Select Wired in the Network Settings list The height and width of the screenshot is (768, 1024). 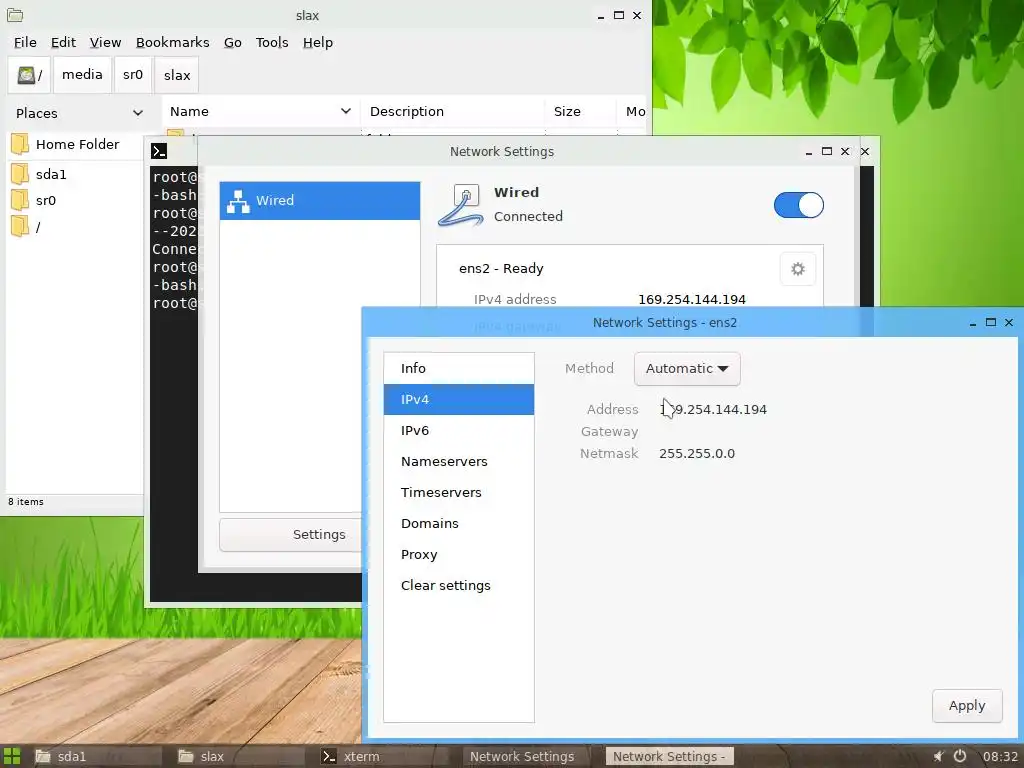click(319, 200)
